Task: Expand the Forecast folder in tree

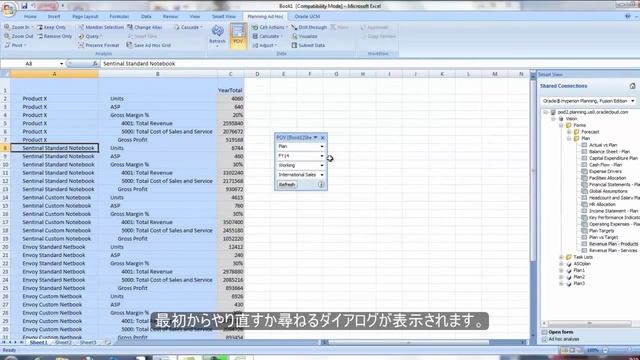Action: point(569,132)
